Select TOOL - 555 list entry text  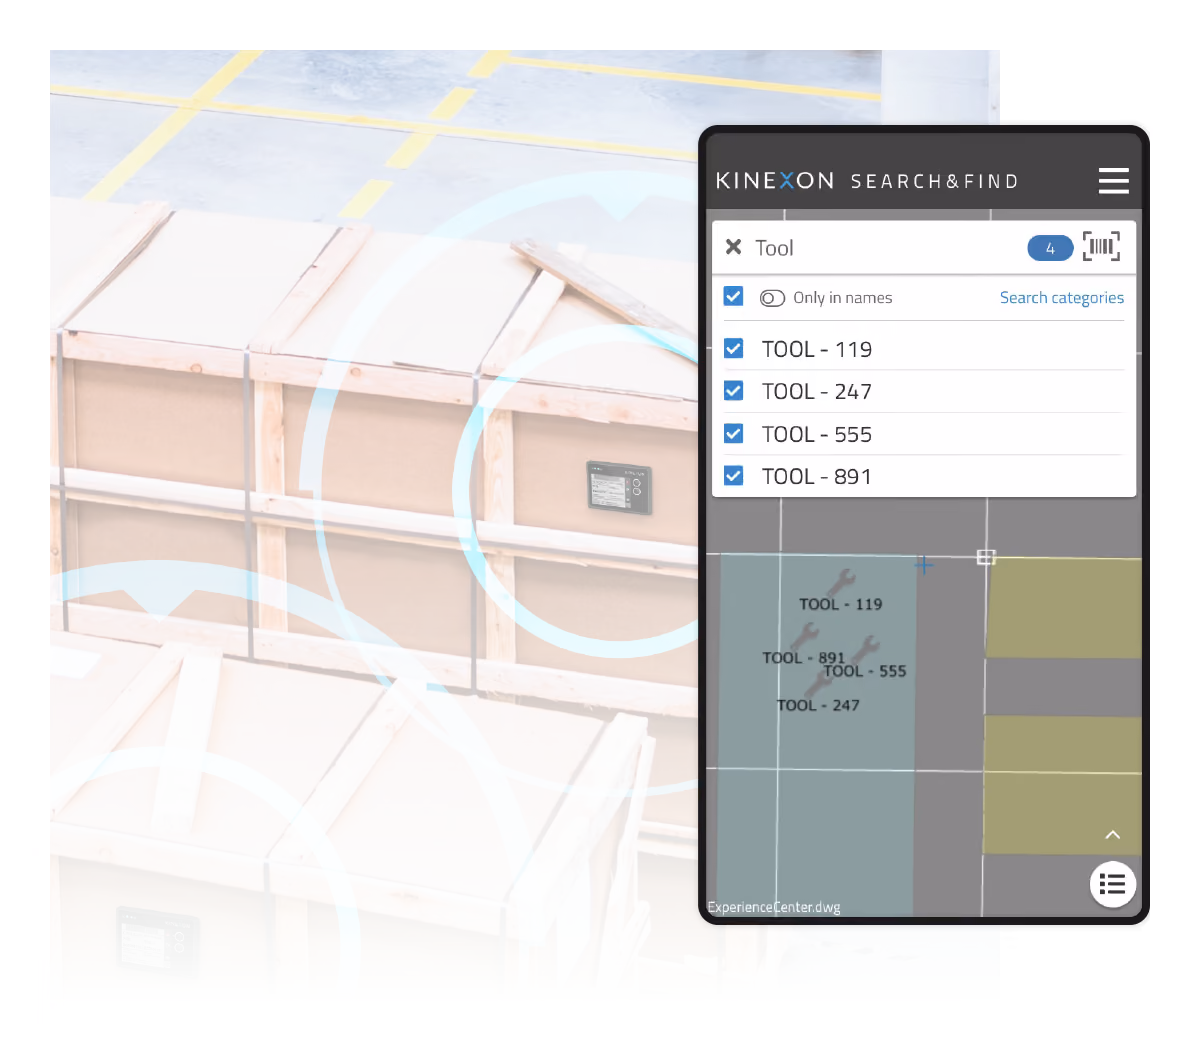click(x=817, y=434)
